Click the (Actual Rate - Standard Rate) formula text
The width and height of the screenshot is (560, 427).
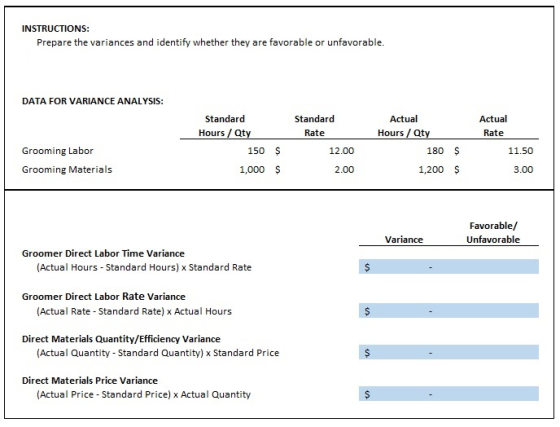134,311
